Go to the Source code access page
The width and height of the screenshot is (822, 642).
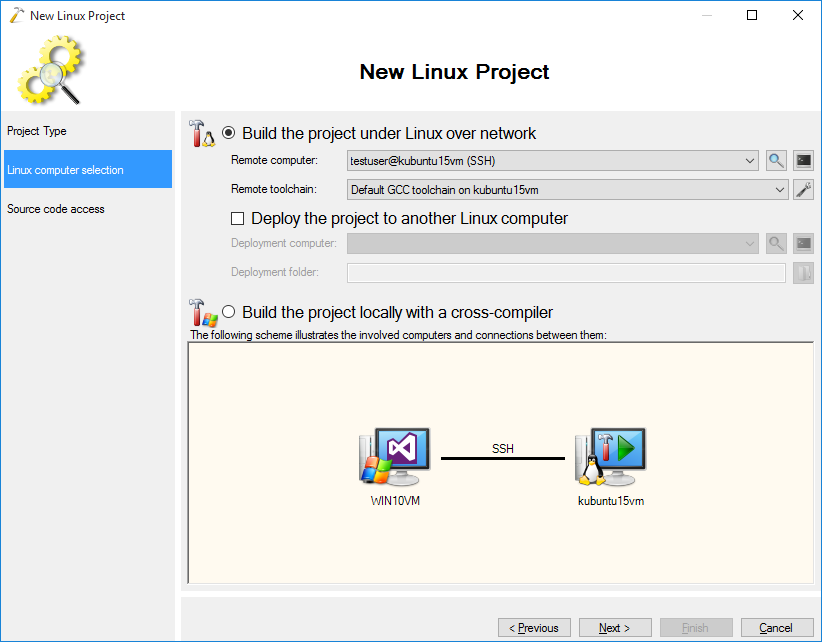[x=56, y=209]
